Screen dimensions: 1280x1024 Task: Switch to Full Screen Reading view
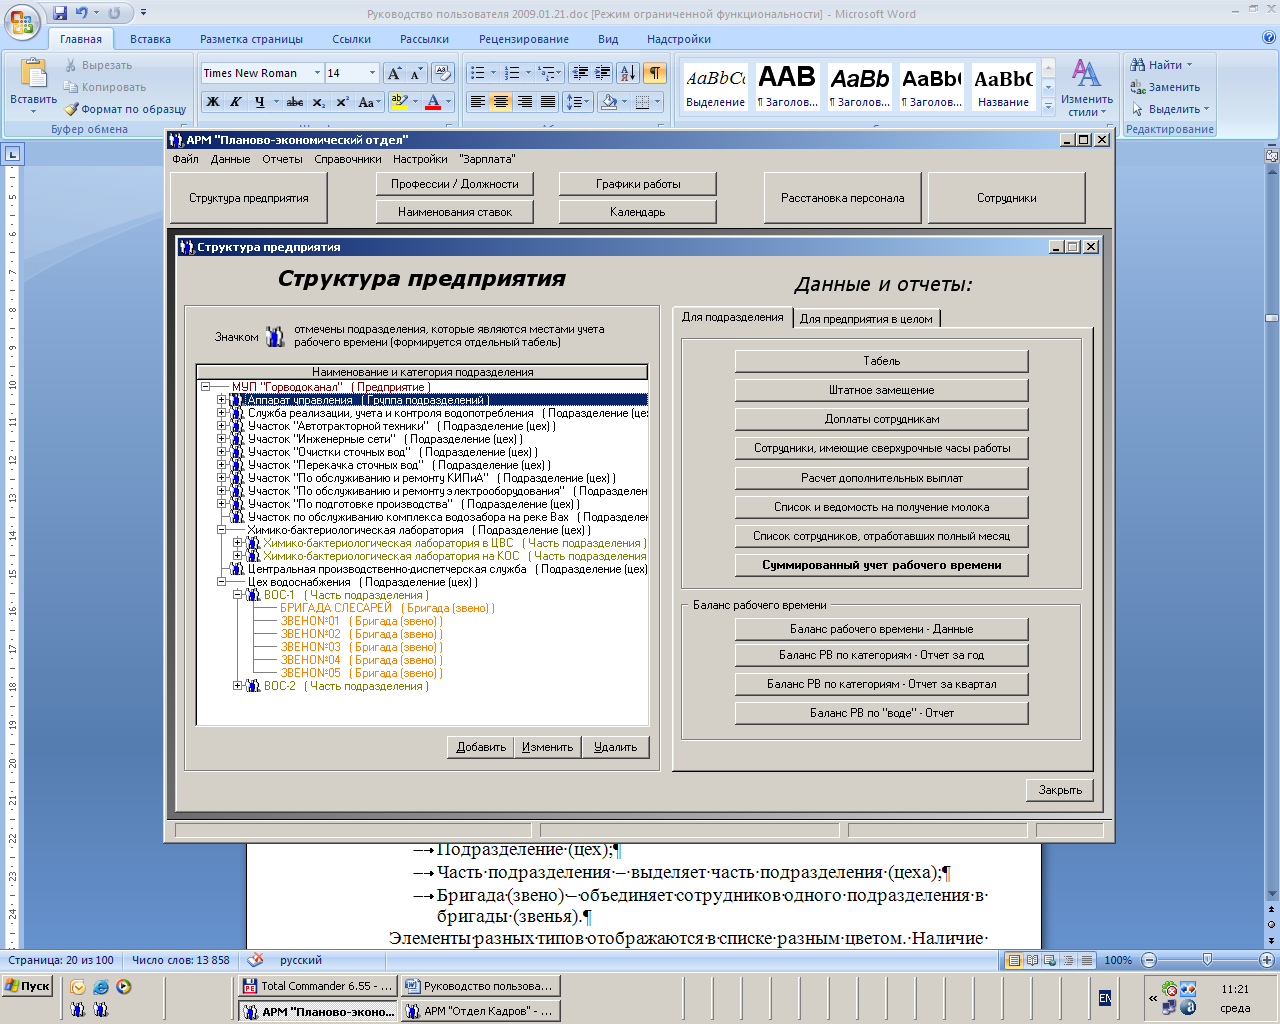[x=1032, y=960]
